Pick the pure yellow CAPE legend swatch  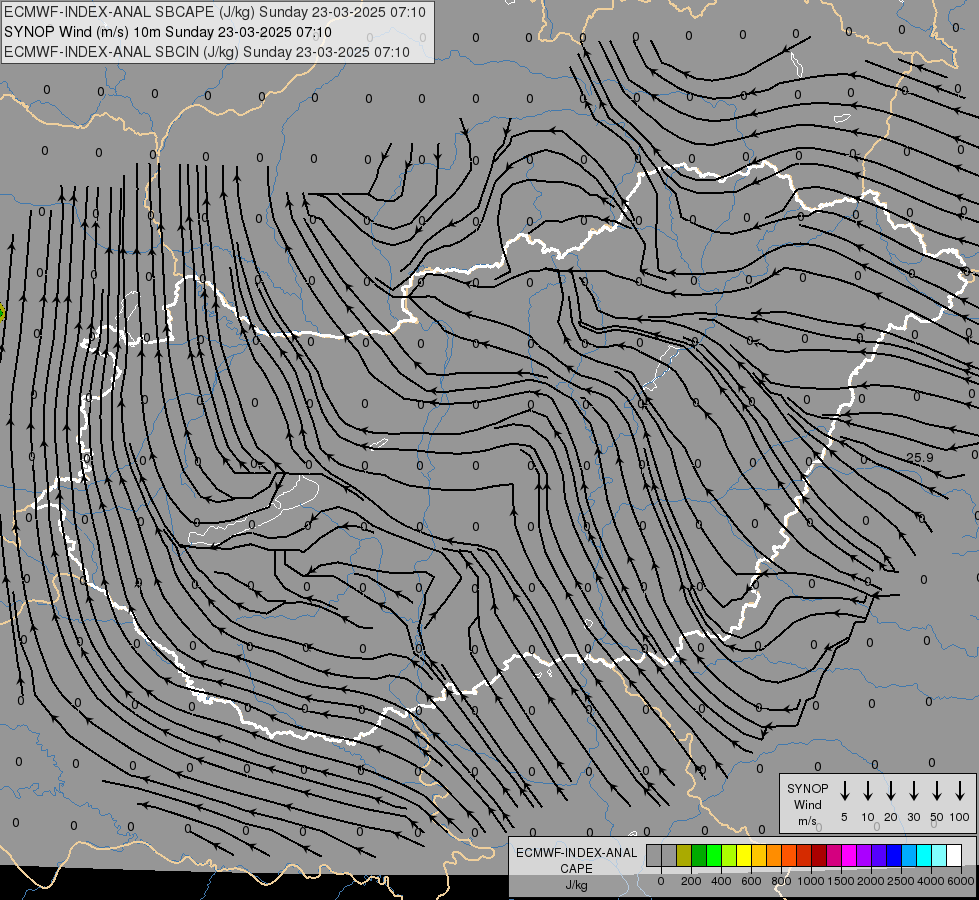(x=744, y=855)
